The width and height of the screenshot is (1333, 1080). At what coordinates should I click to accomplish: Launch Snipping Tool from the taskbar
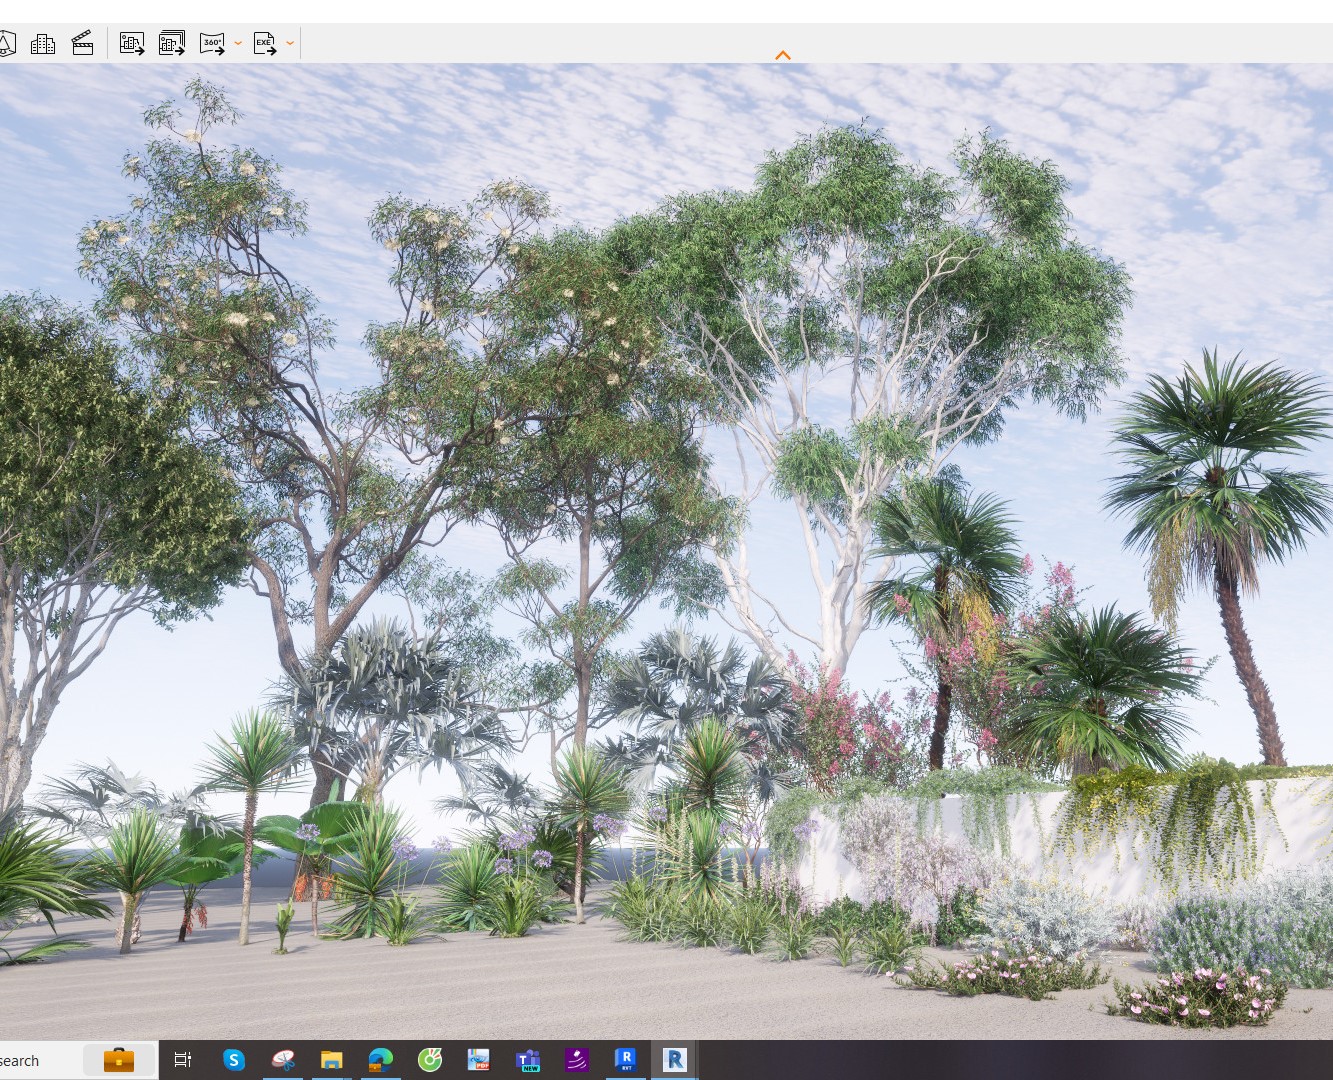click(x=283, y=1060)
